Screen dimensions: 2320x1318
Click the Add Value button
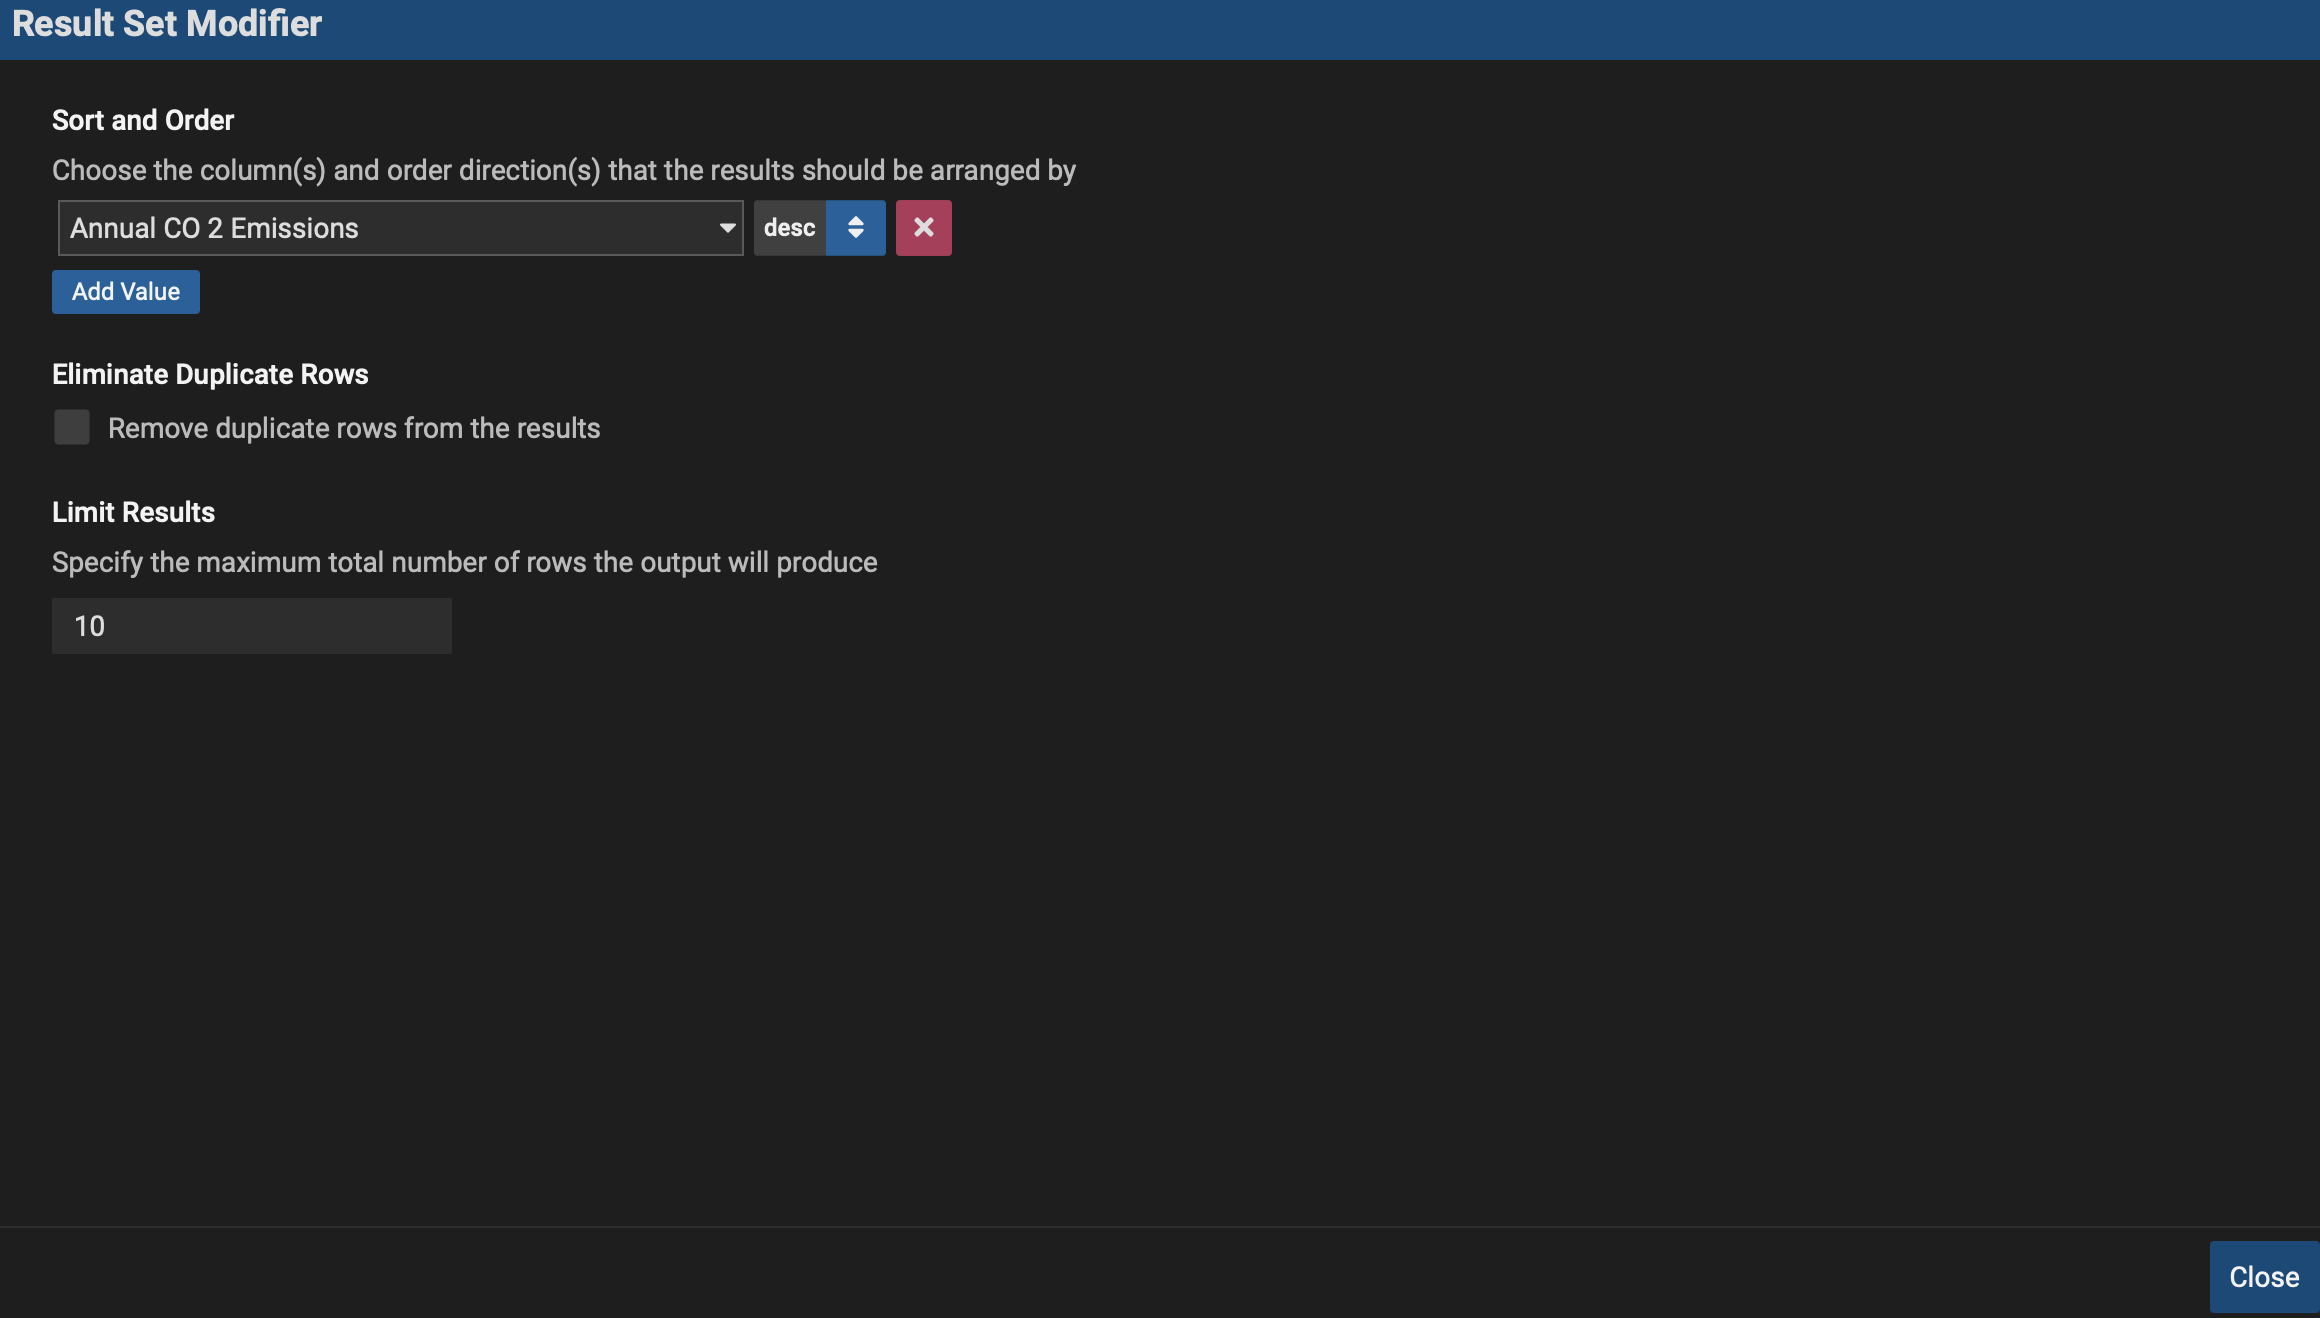(125, 291)
